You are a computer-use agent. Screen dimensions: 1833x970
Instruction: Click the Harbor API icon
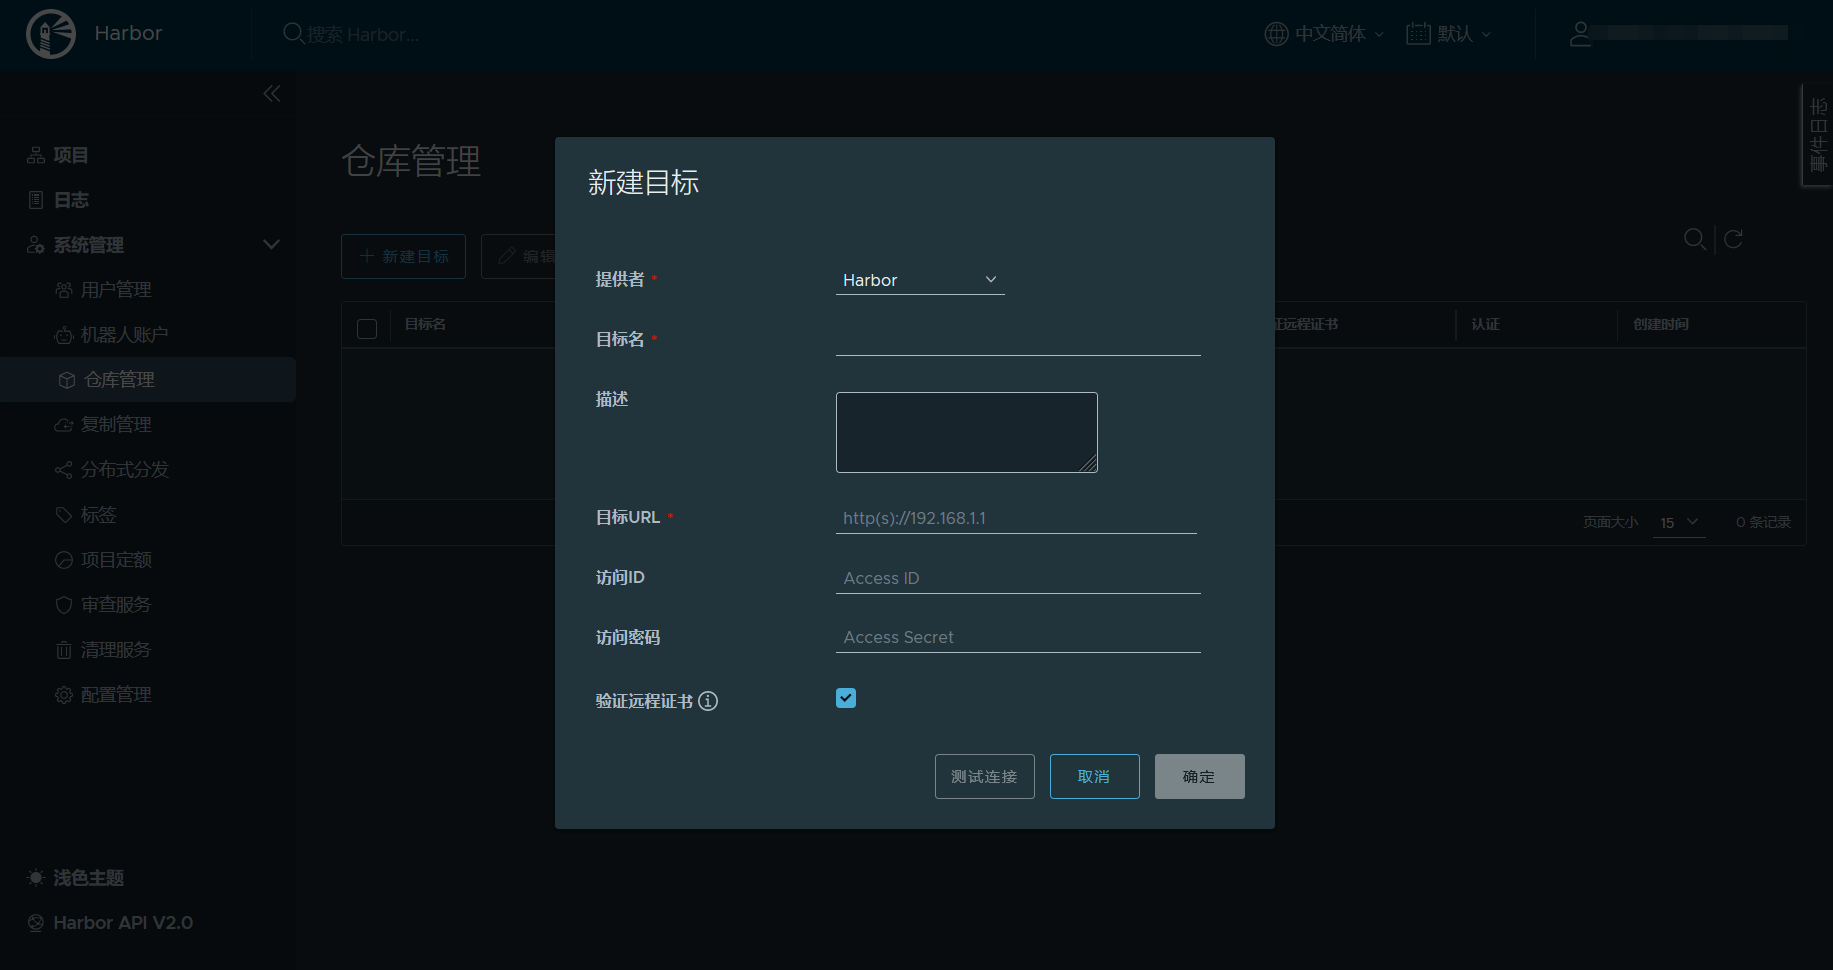coord(36,923)
